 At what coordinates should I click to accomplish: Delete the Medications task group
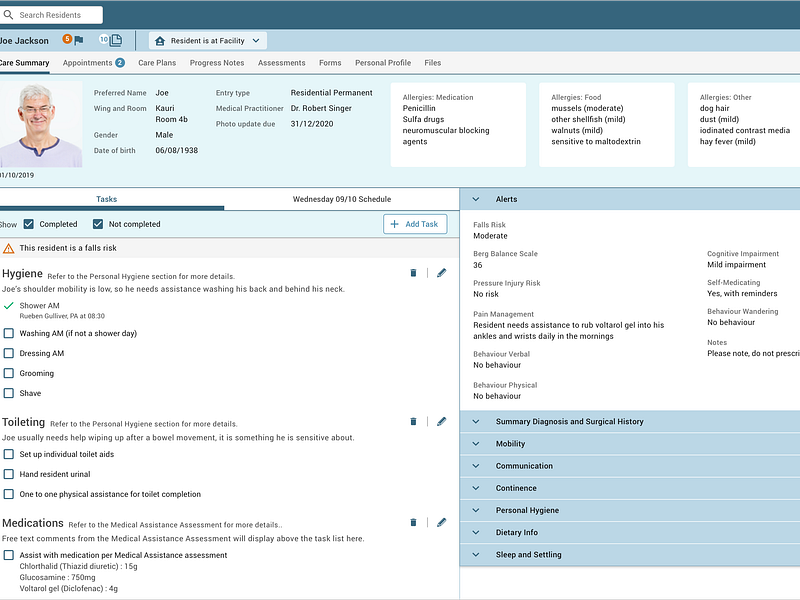point(413,522)
